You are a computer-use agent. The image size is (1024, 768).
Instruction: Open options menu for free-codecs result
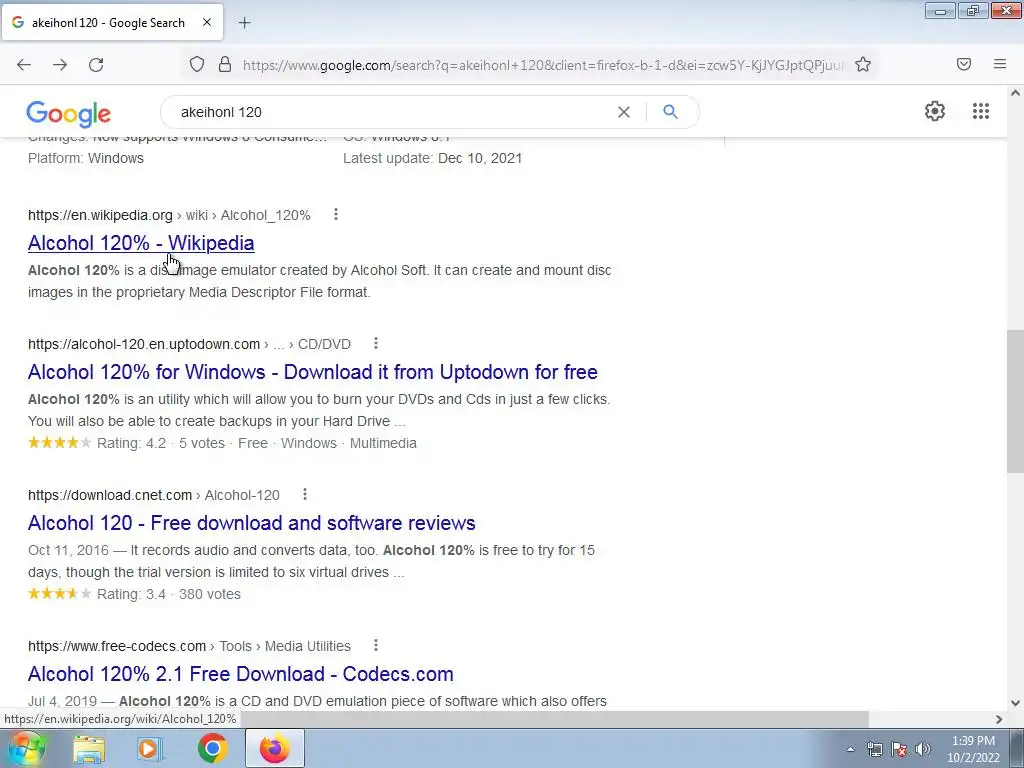(376, 645)
